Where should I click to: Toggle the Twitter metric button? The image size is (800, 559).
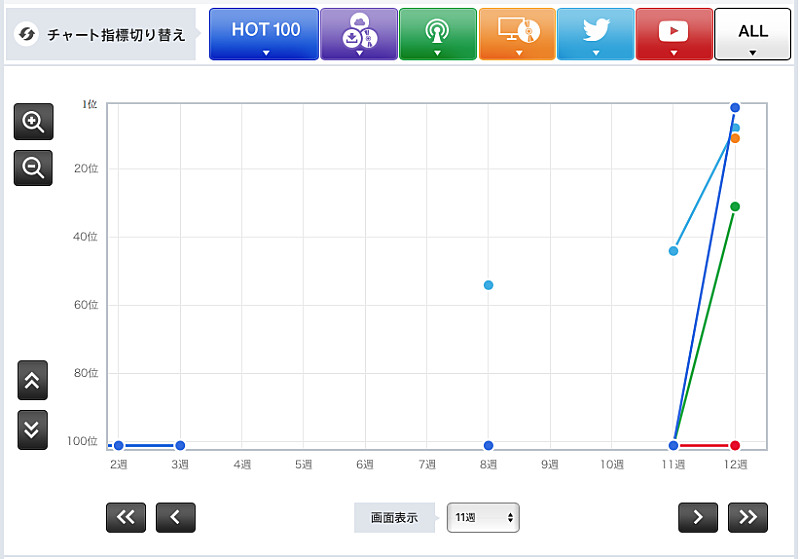click(x=595, y=35)
